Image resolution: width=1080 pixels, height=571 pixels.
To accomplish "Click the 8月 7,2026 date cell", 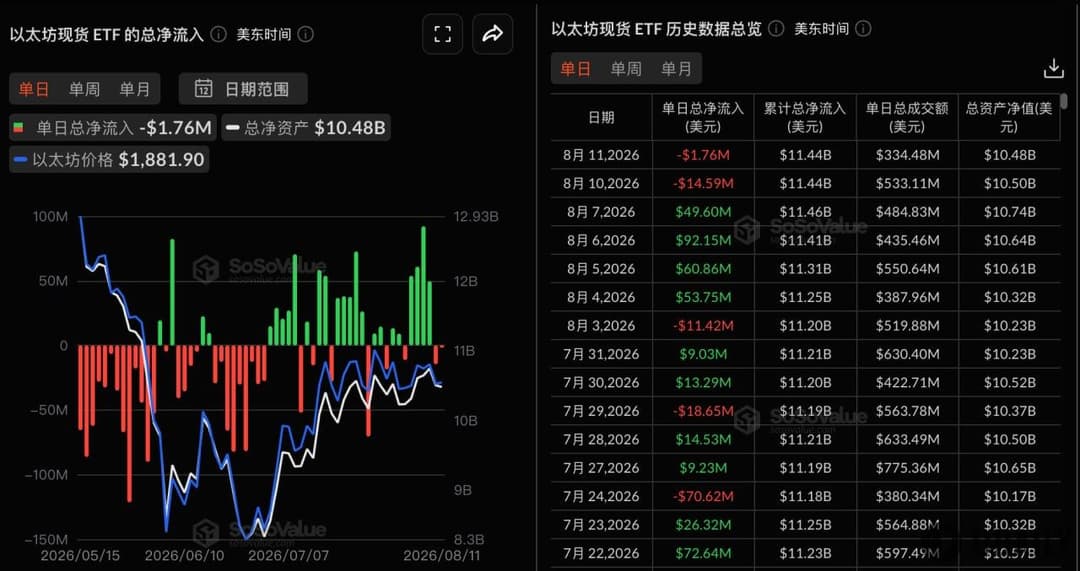I will [602, 211].
